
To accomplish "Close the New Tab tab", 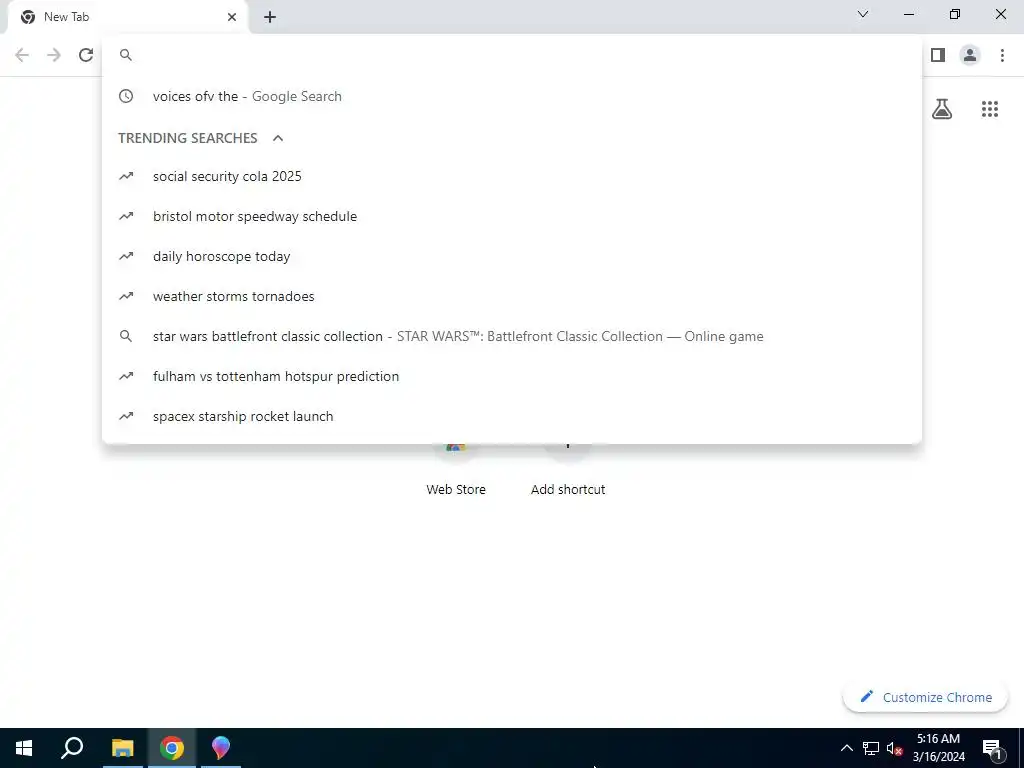I will coord(232,17).
